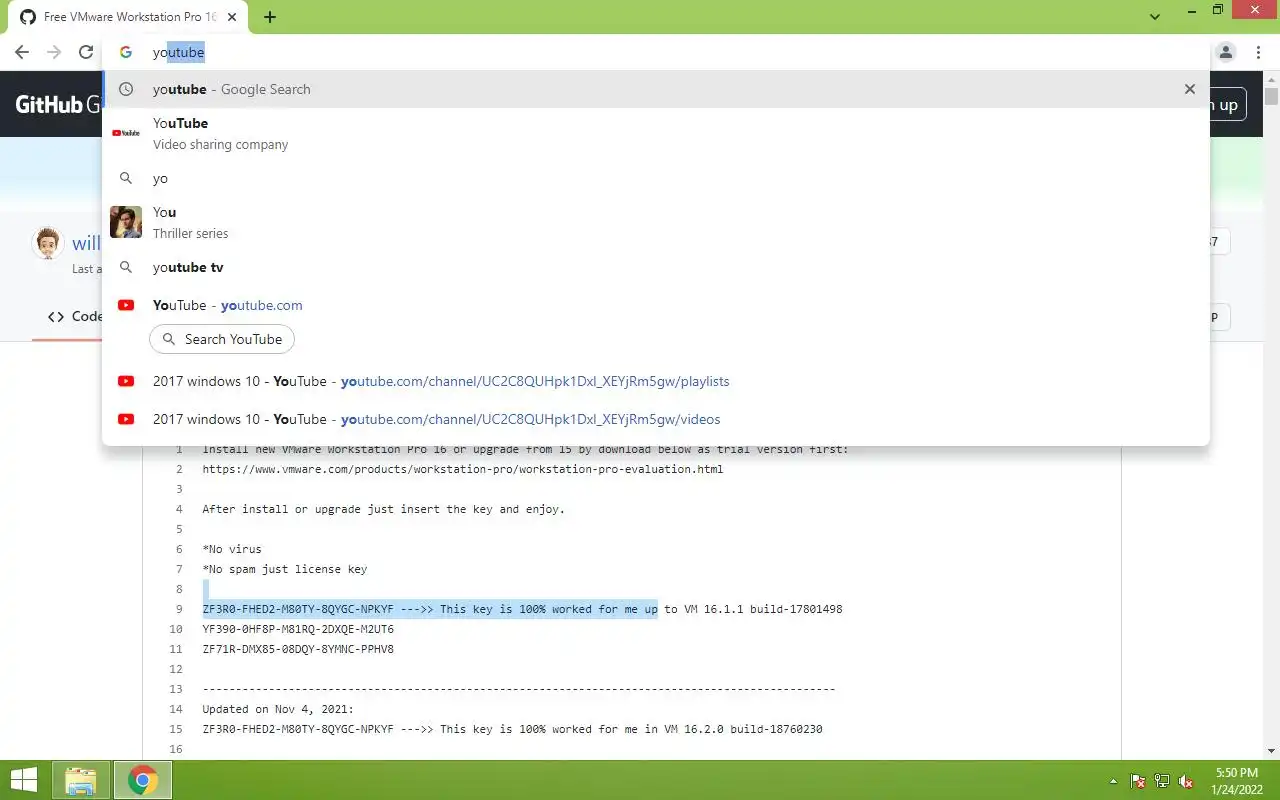The image size is (1280, 800).
Task: Click the browser forward arrow
Action: coord(54,52)
